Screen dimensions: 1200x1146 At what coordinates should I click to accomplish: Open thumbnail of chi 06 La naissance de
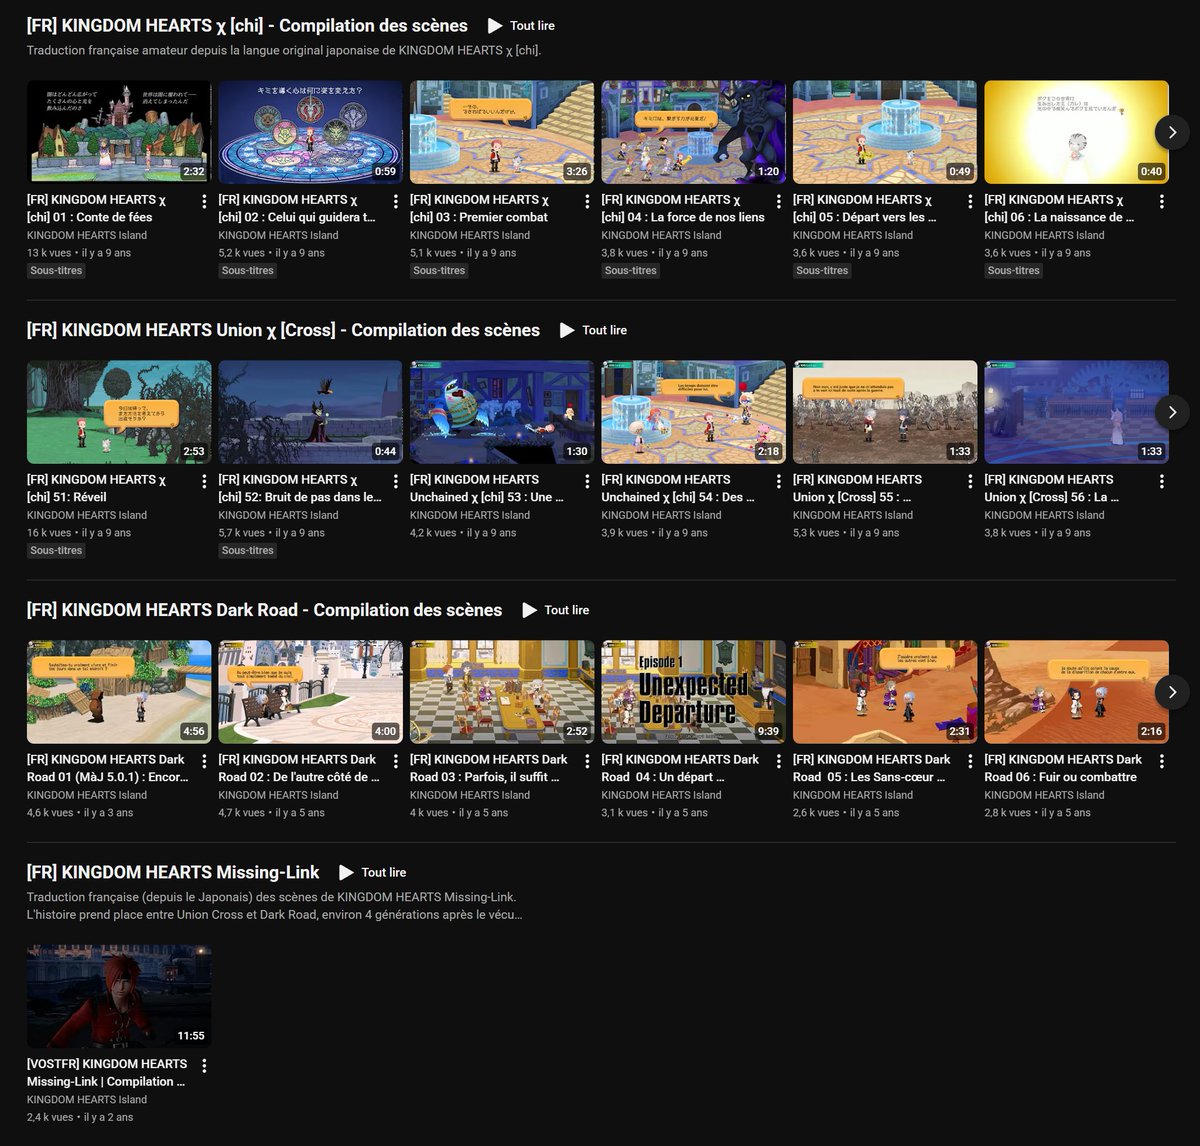(x=1076, y=132)
